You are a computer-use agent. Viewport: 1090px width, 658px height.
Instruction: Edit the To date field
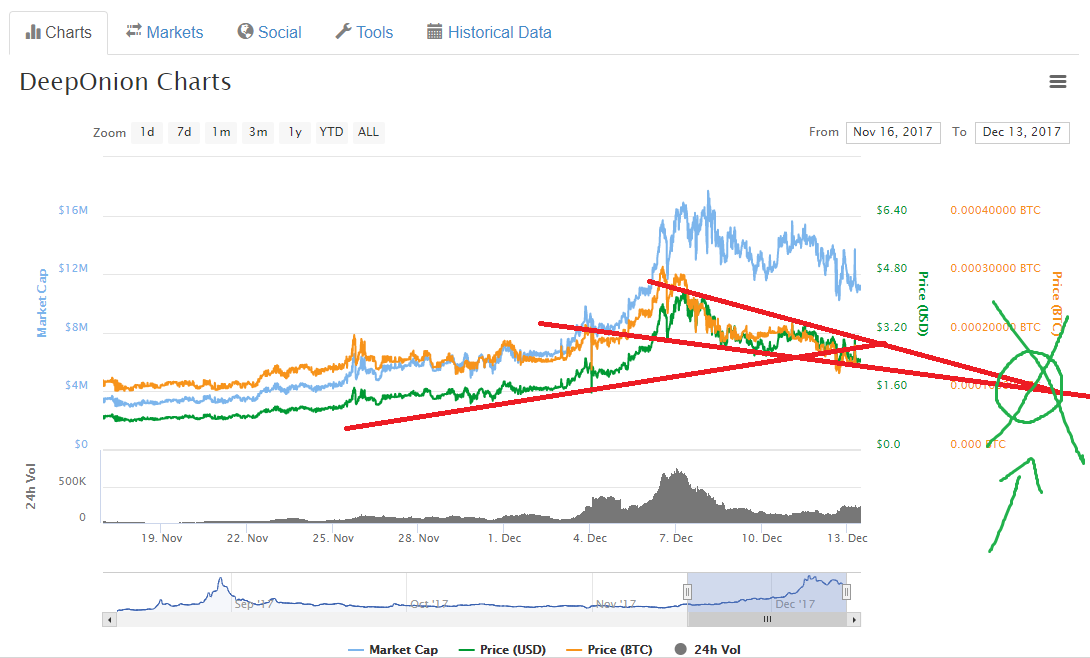1022,132
